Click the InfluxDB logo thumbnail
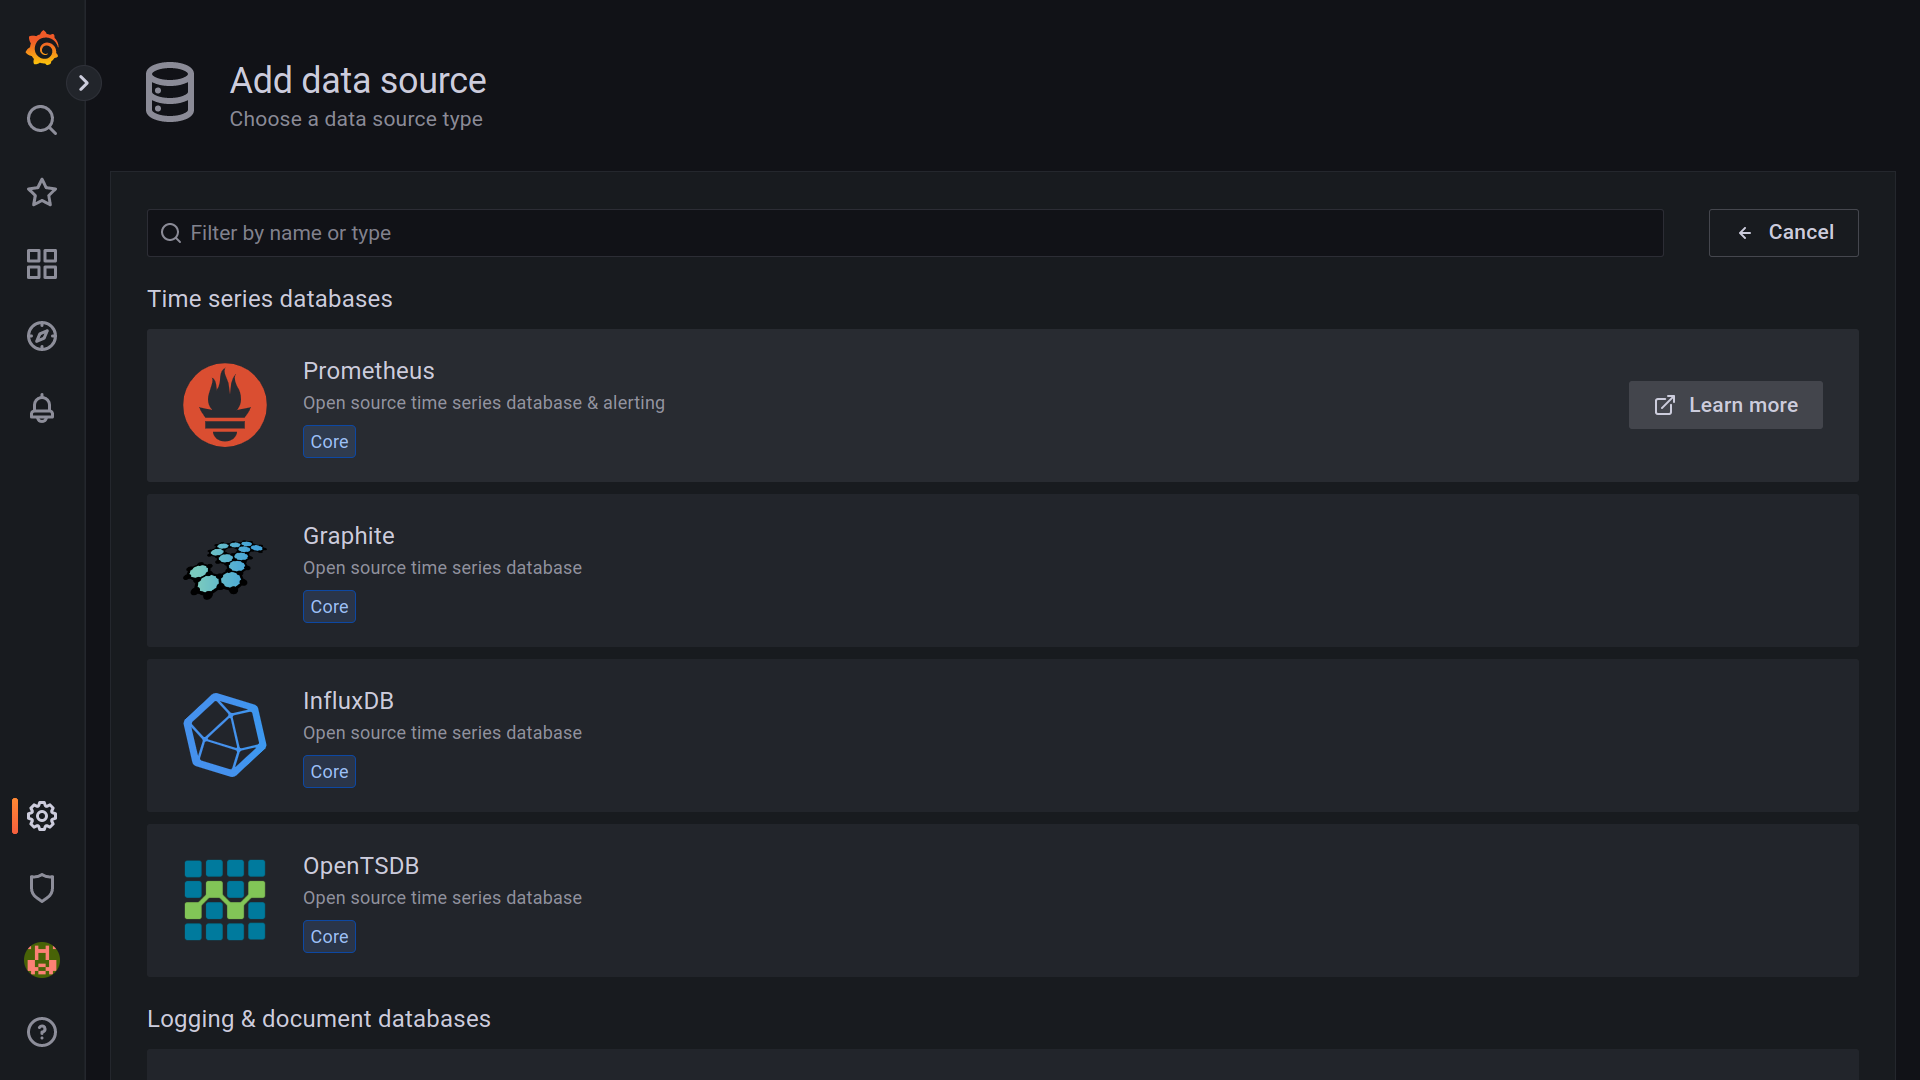 click(x=225, y=735)
